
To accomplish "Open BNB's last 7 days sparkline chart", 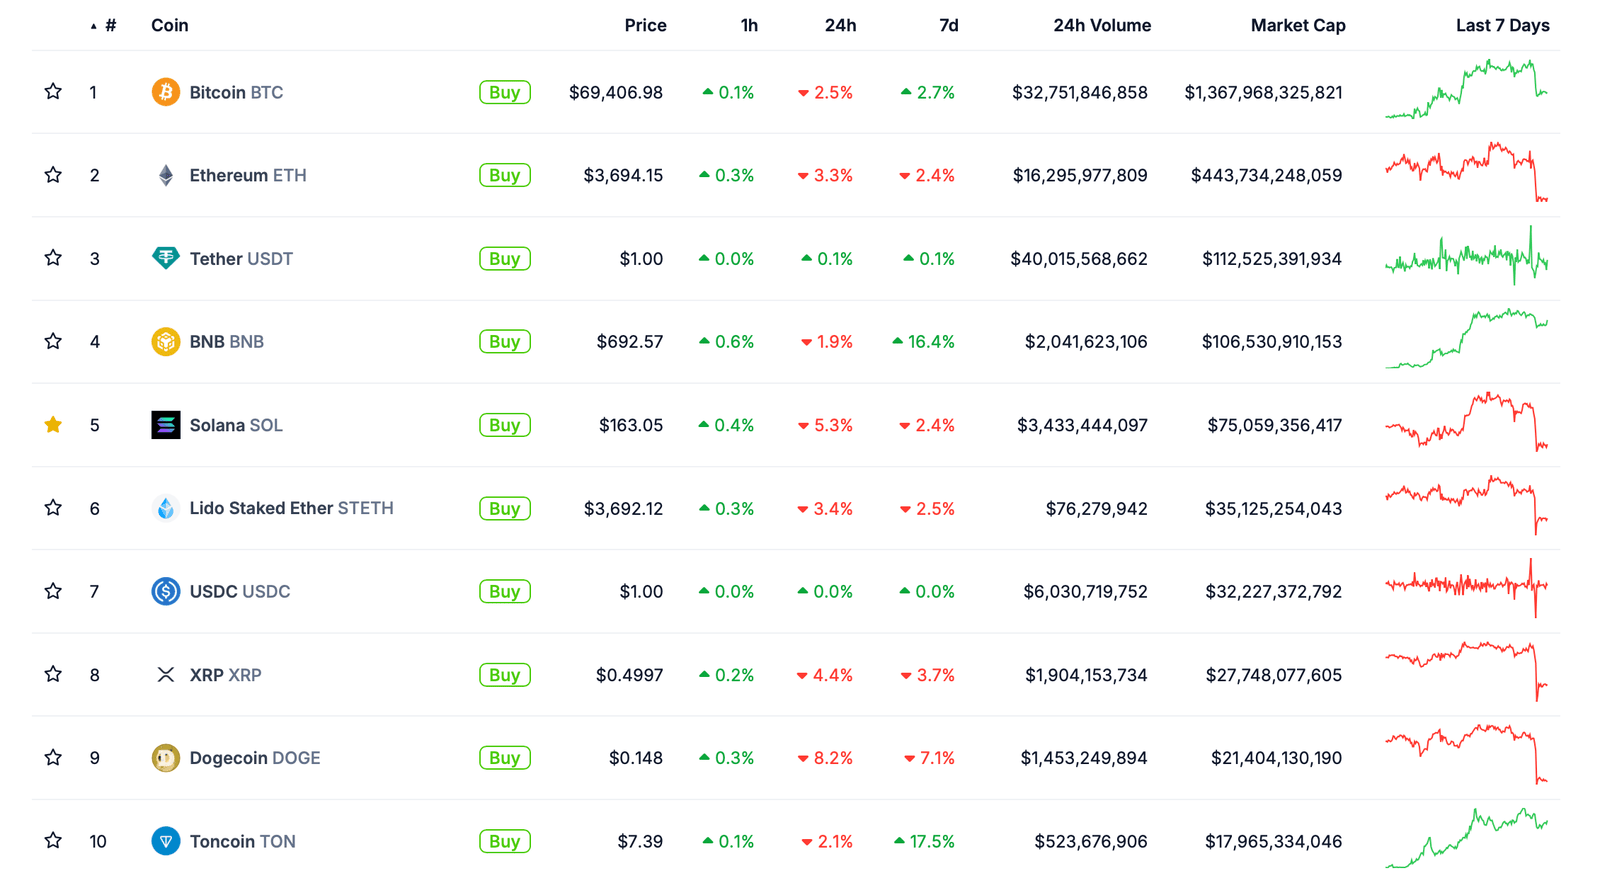I will [1466, 340].
